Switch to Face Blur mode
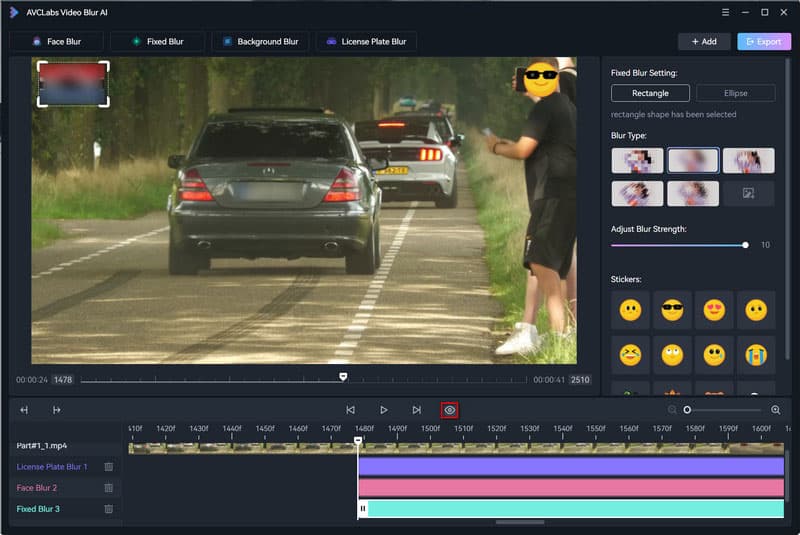 tap(56, 42)
